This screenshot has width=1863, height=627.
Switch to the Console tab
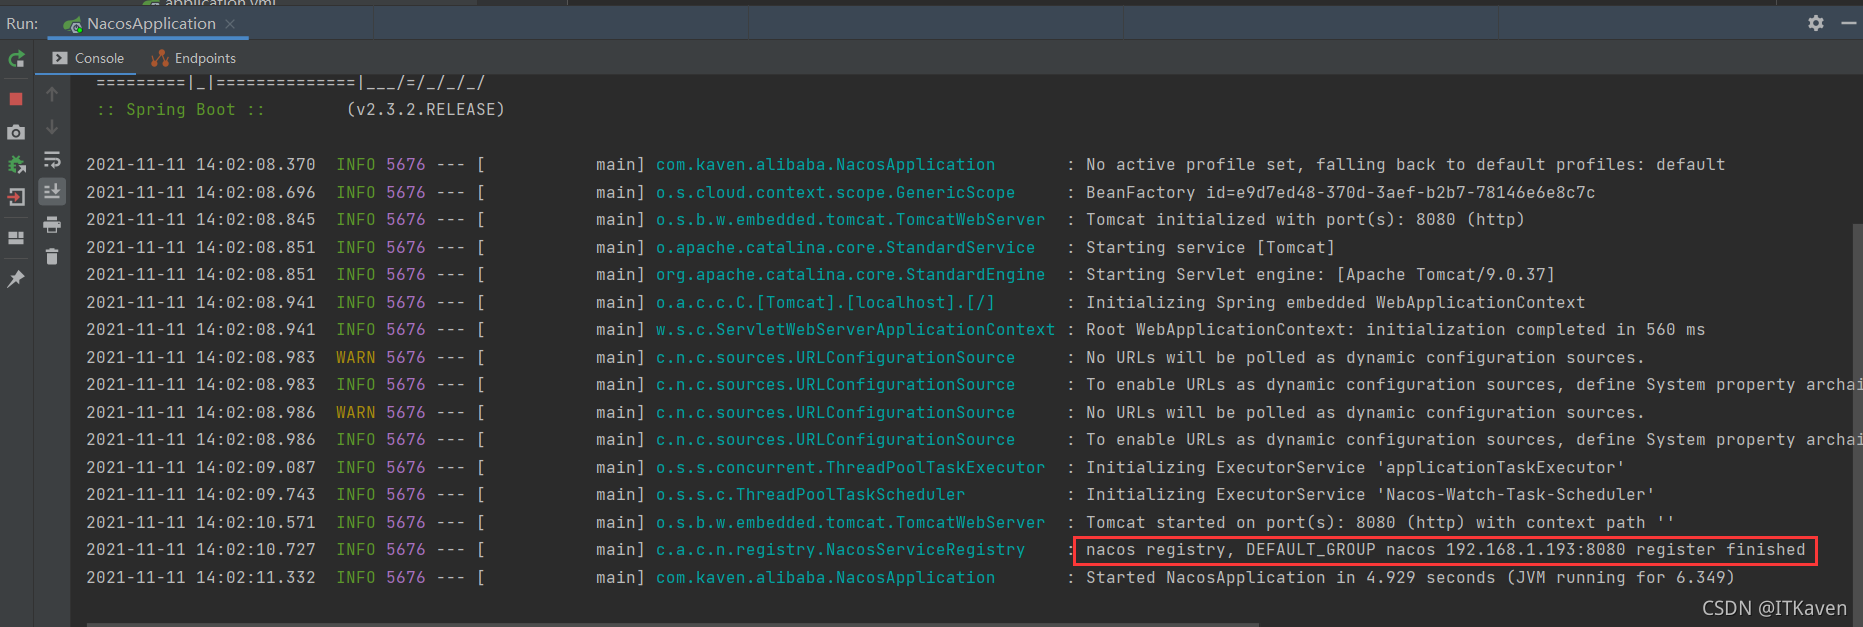[x=88, y=58]
